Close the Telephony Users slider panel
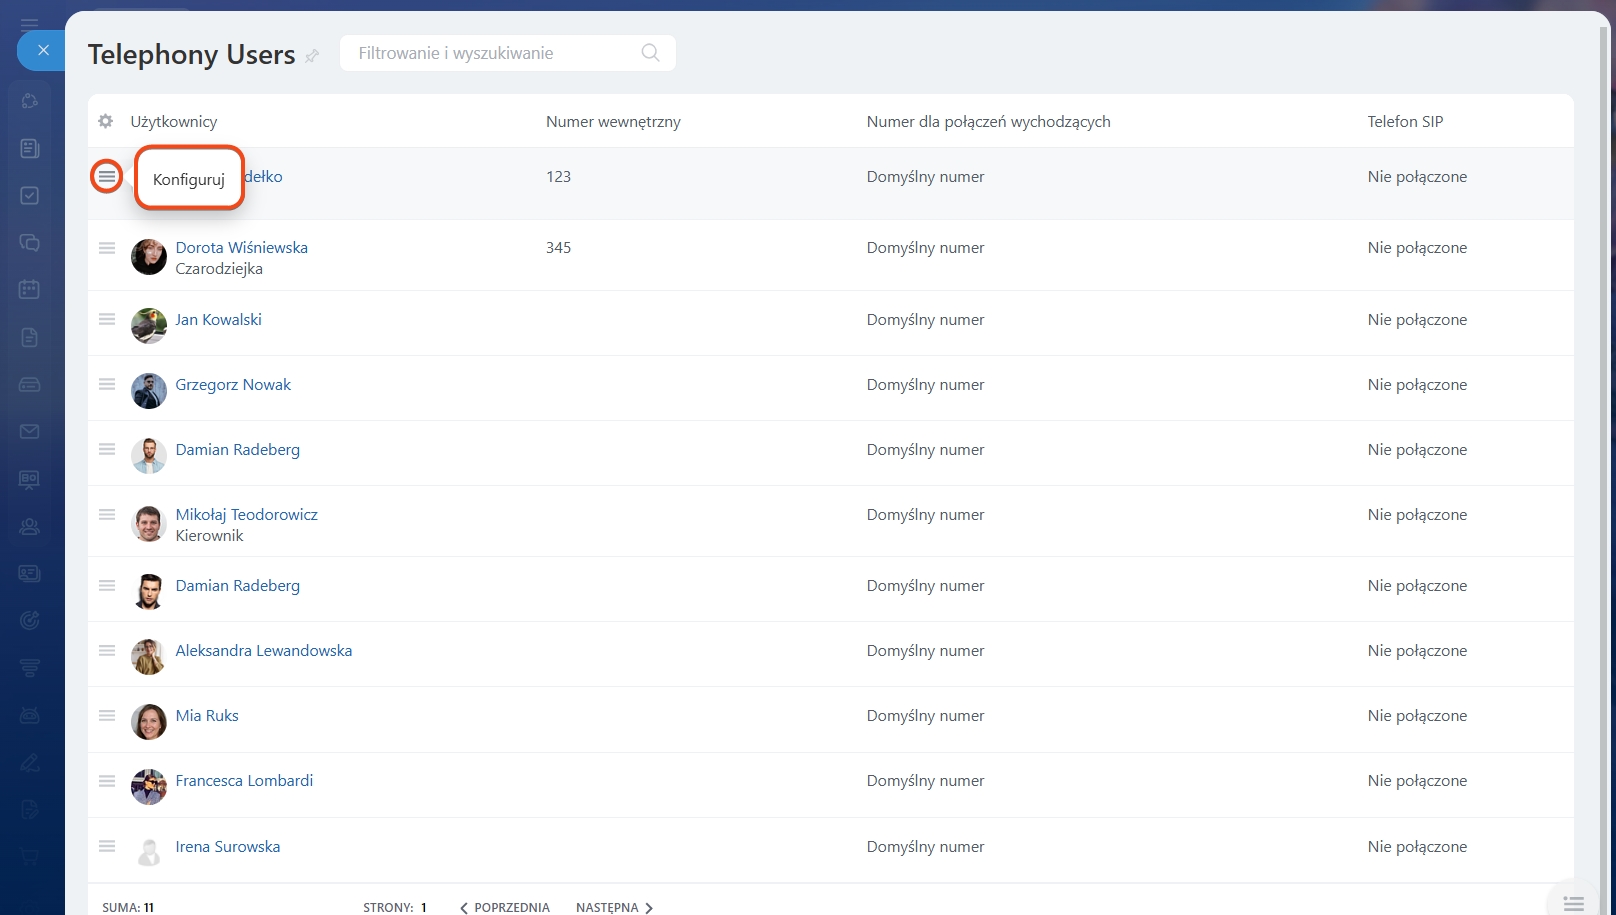The image size is (1616, 915). pyautogui.click(x=42, y=50)
